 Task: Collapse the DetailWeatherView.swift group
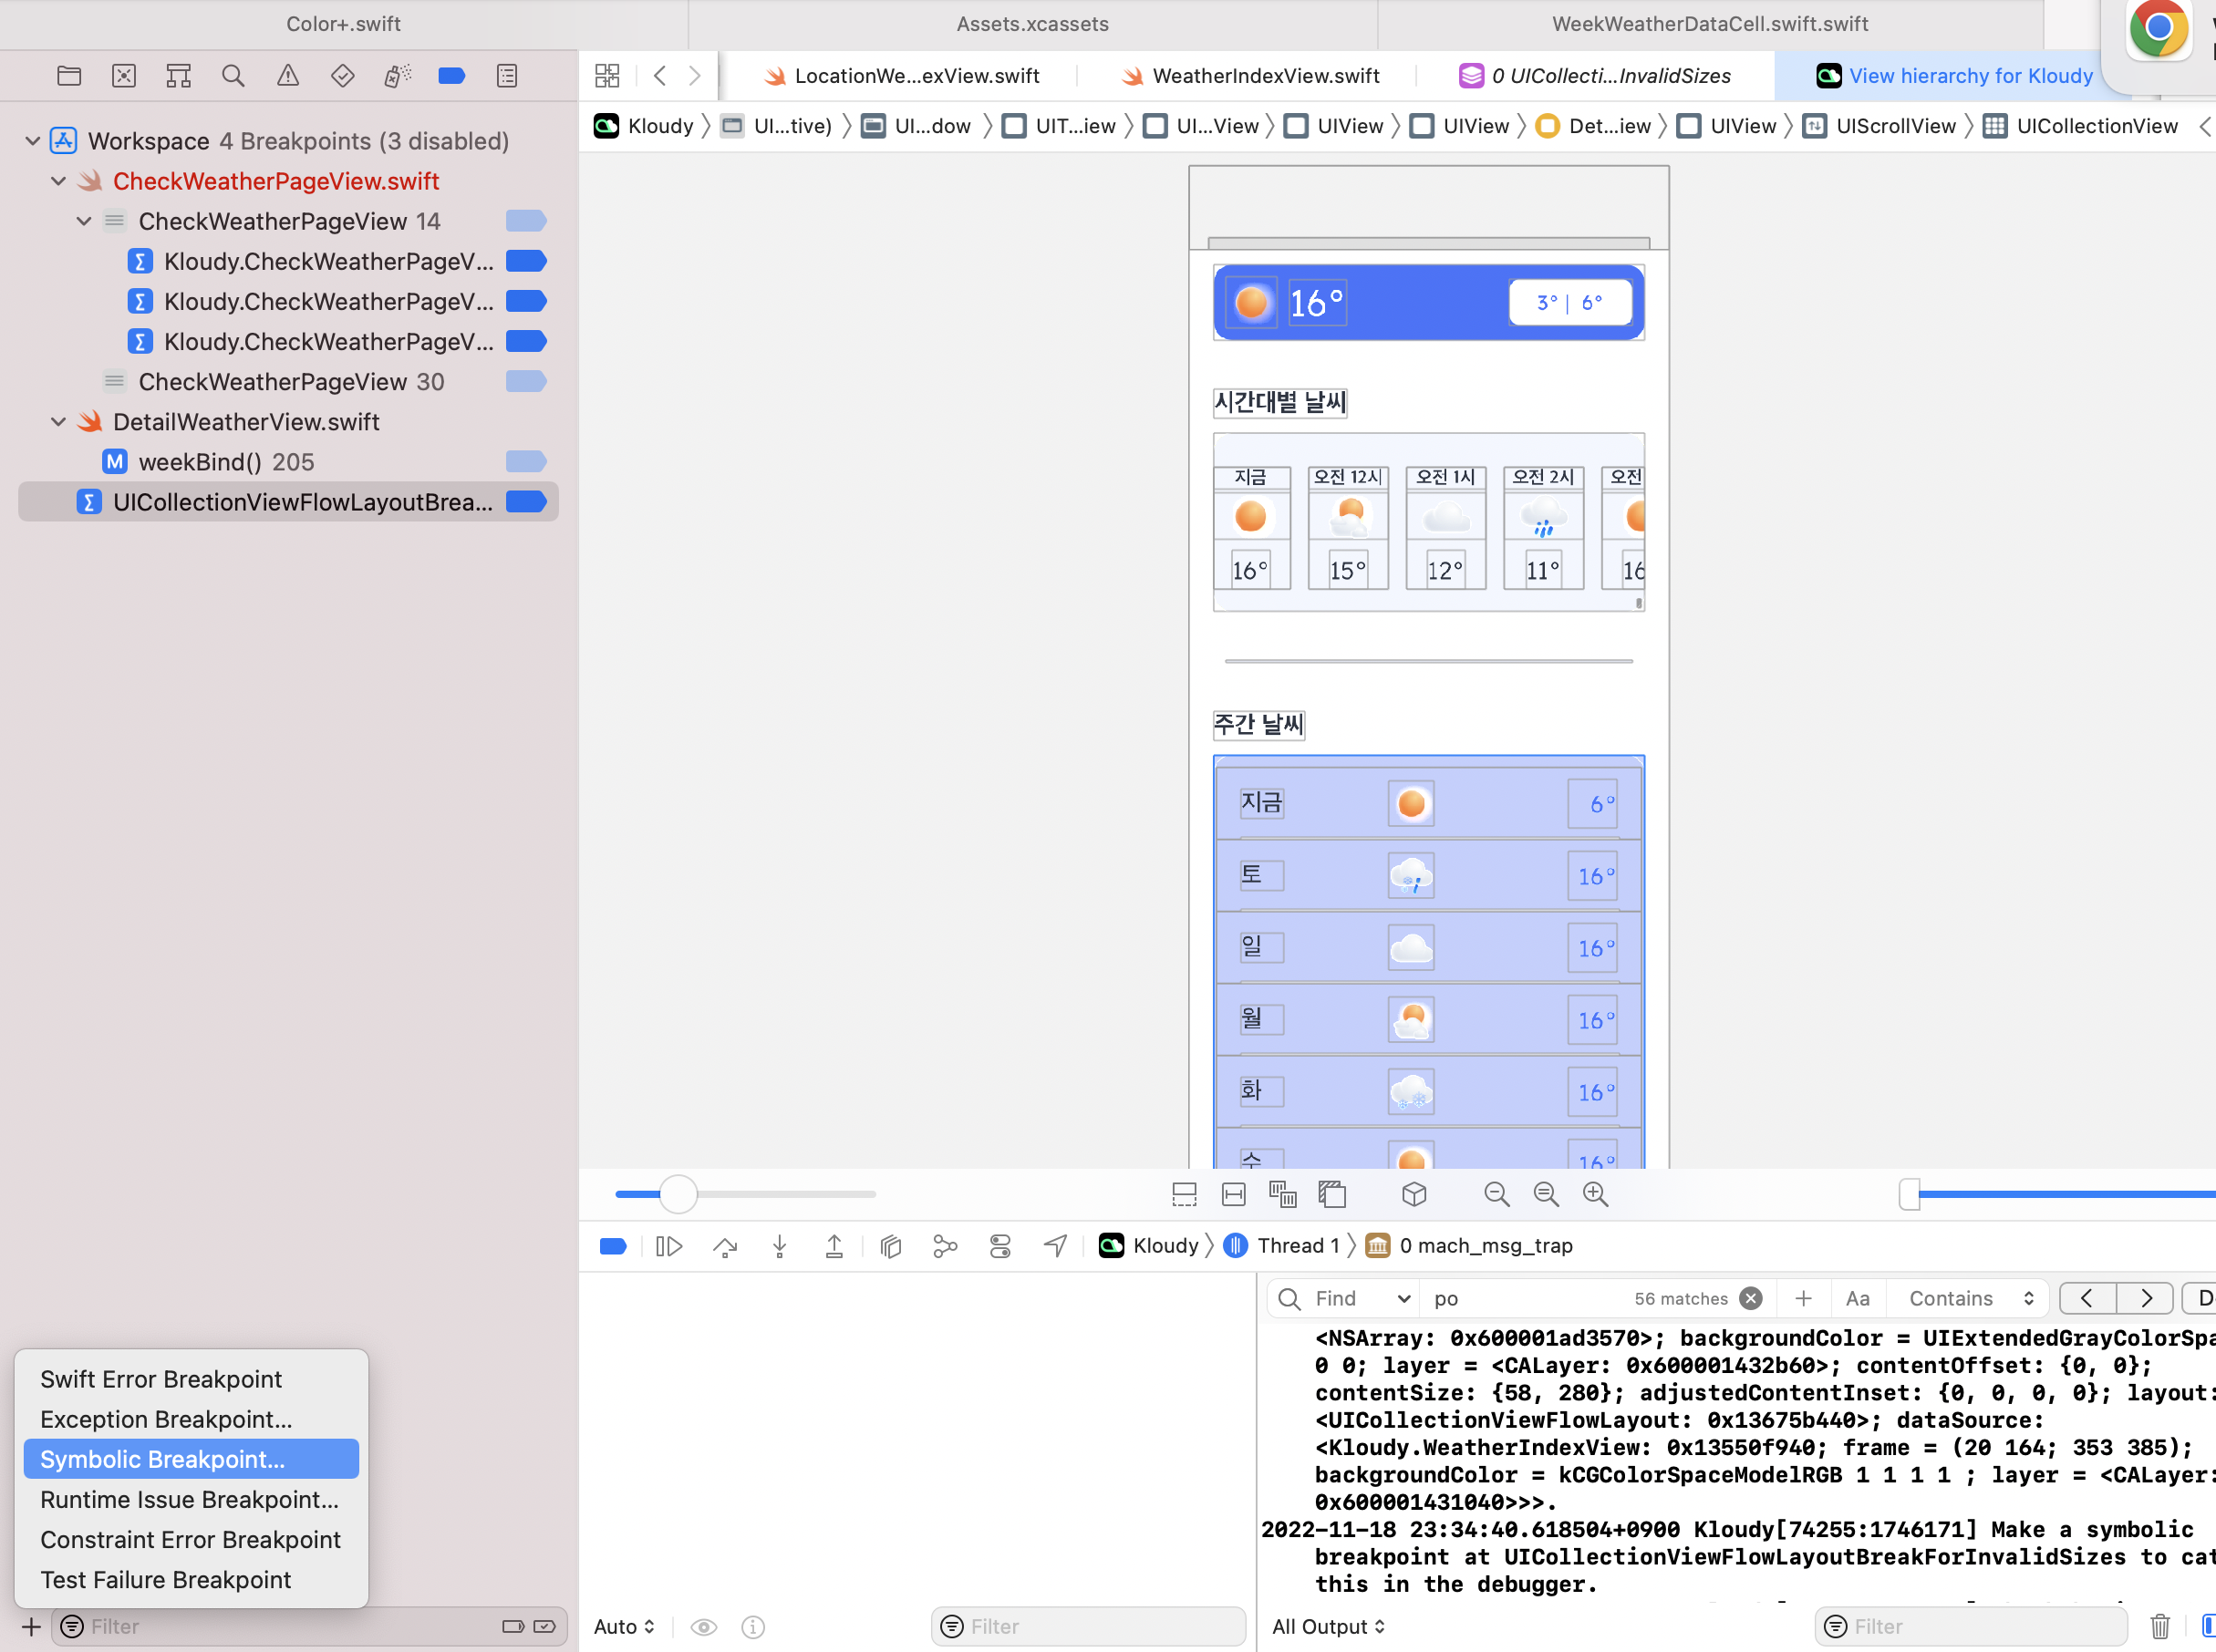(59, 422)
